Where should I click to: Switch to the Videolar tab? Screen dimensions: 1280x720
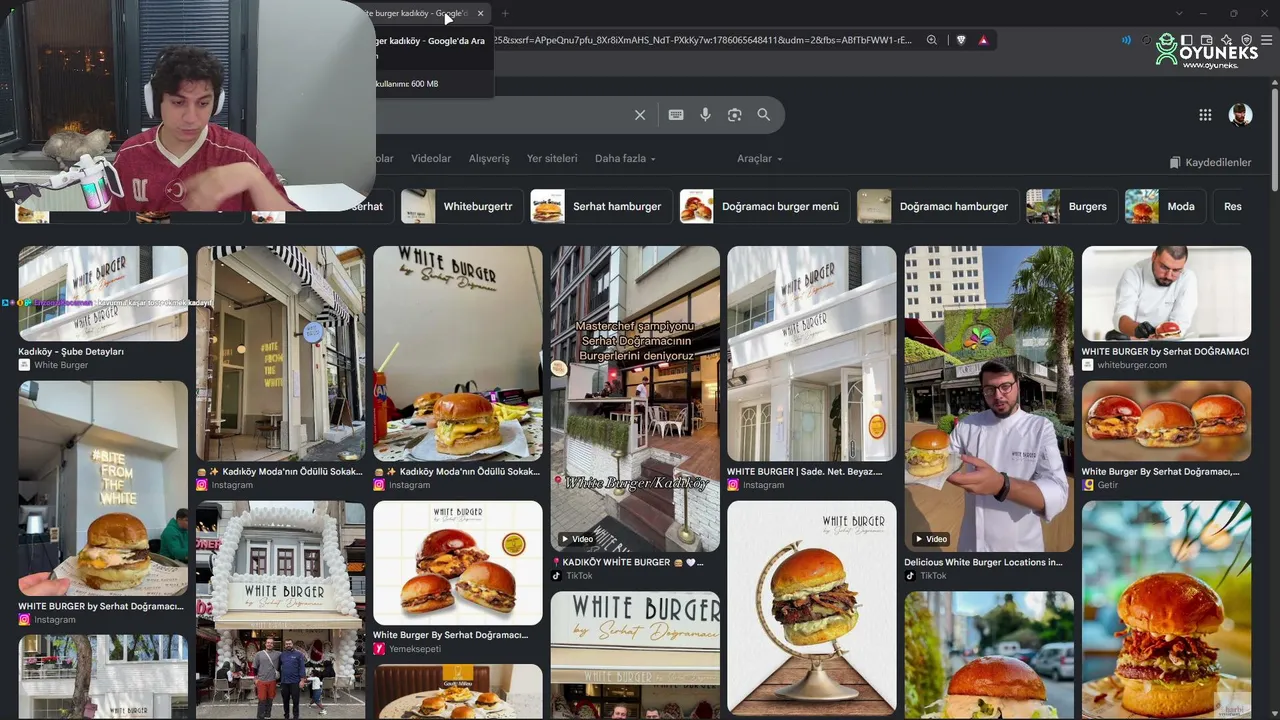click(431, 158)
